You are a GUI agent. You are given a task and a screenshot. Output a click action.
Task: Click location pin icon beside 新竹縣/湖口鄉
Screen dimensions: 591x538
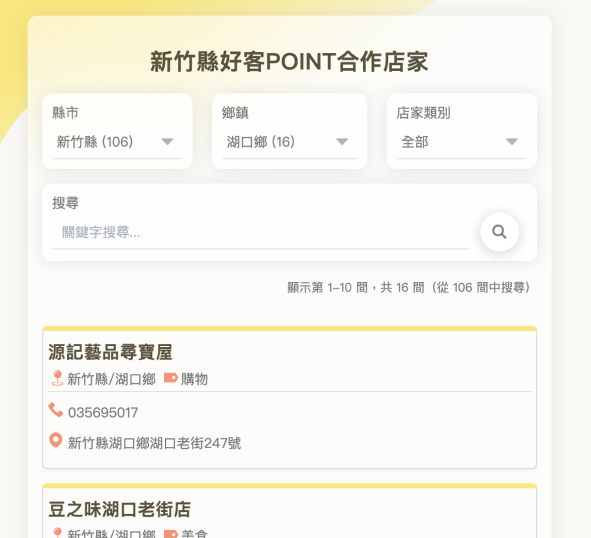tap(57, 378)
